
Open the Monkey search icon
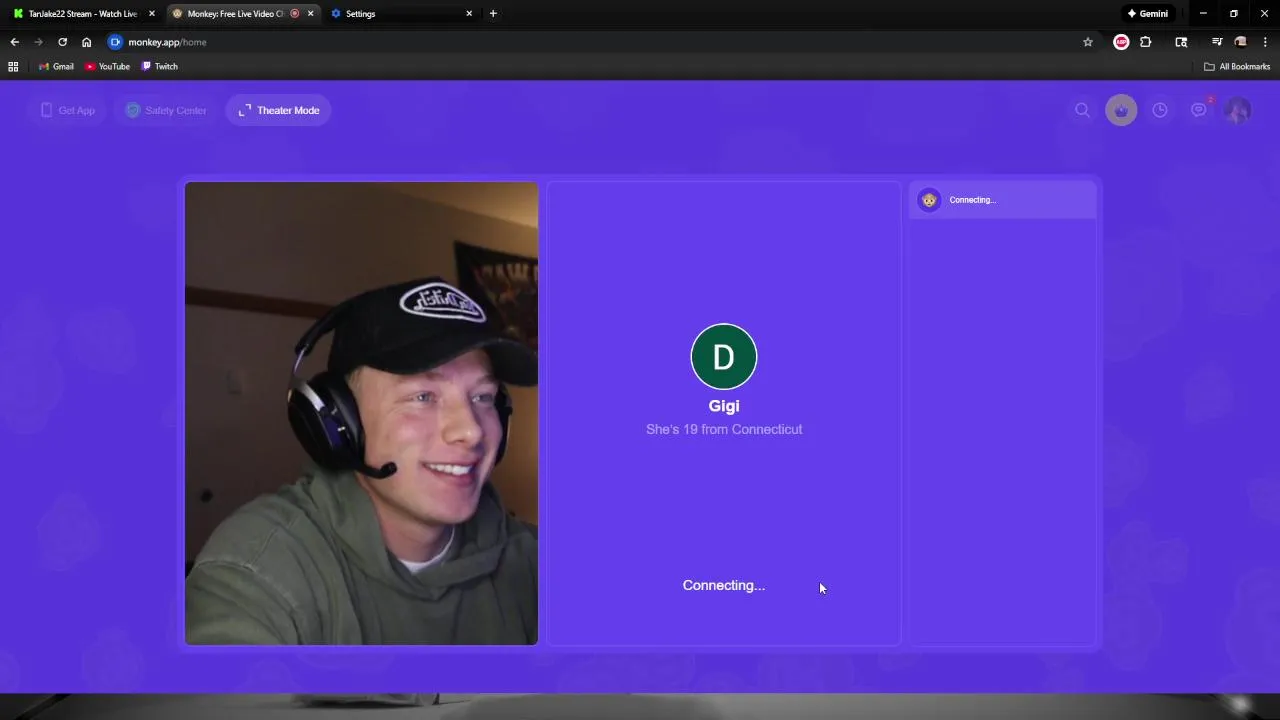click(x=1082, y=110)
